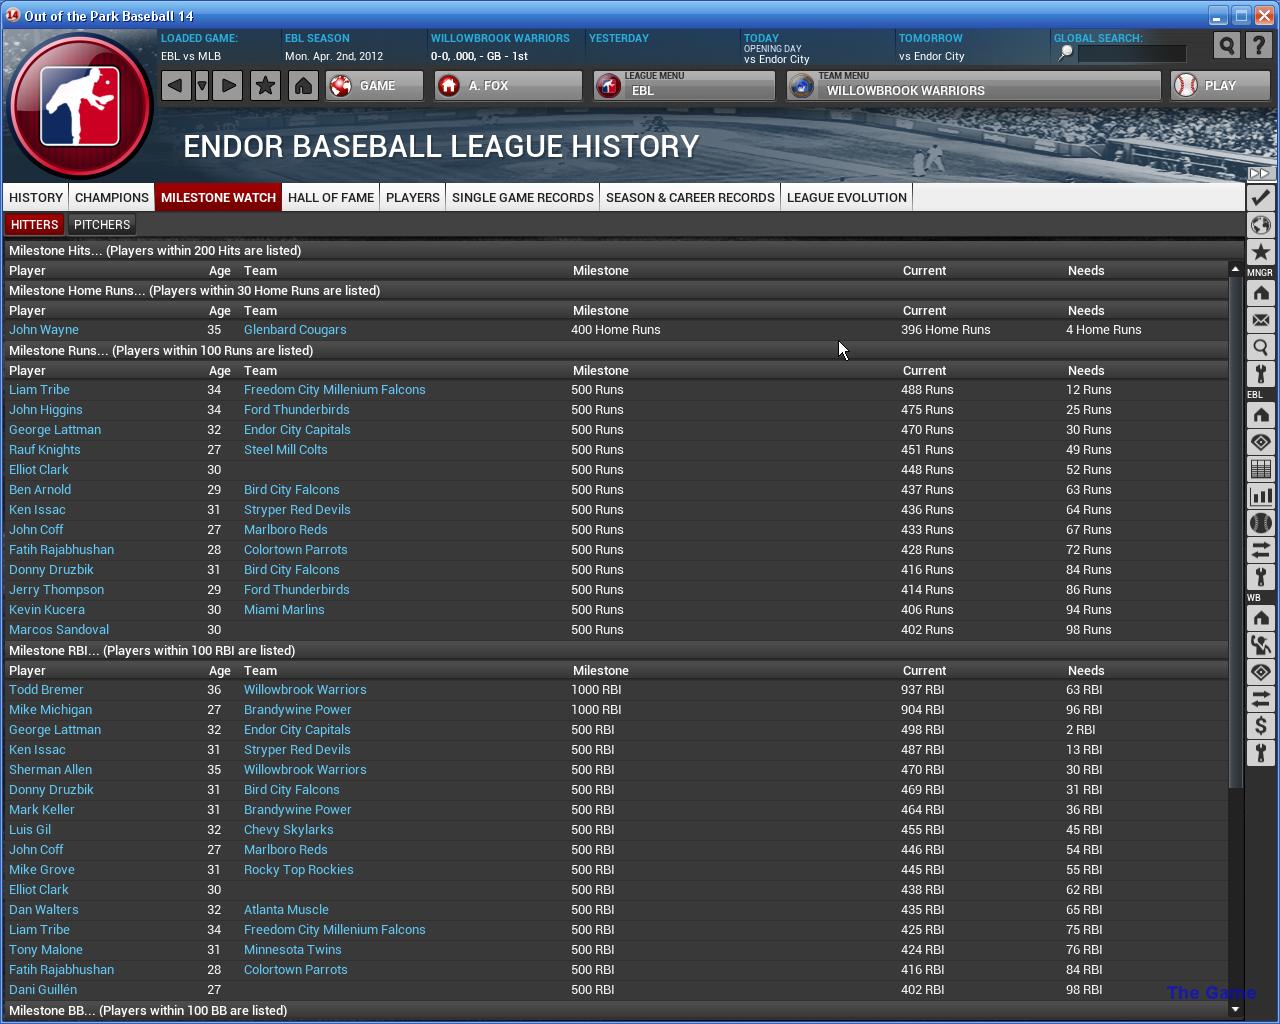1280x1024 pixels.
Task: Open manager home icon under MNGR
Action: 1260,293
